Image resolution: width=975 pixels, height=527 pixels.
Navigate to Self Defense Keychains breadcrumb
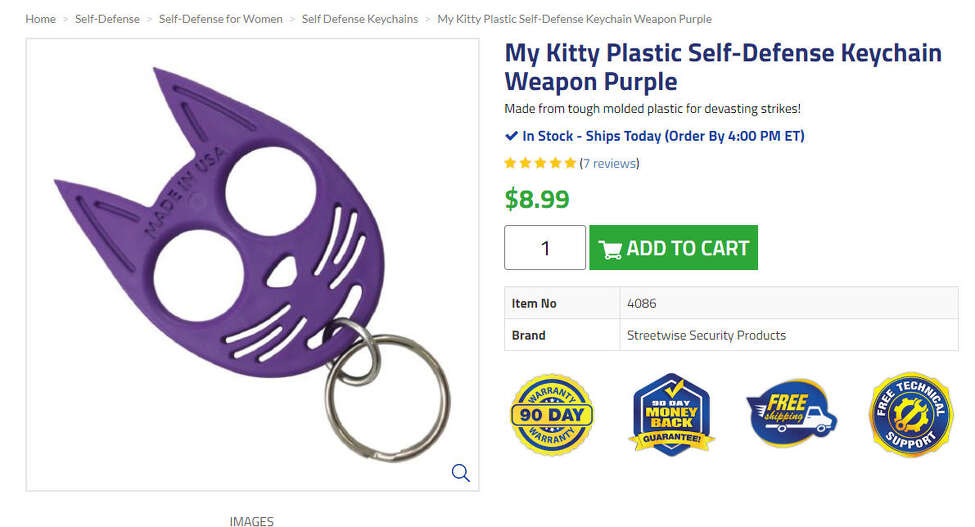coord(360,19)
